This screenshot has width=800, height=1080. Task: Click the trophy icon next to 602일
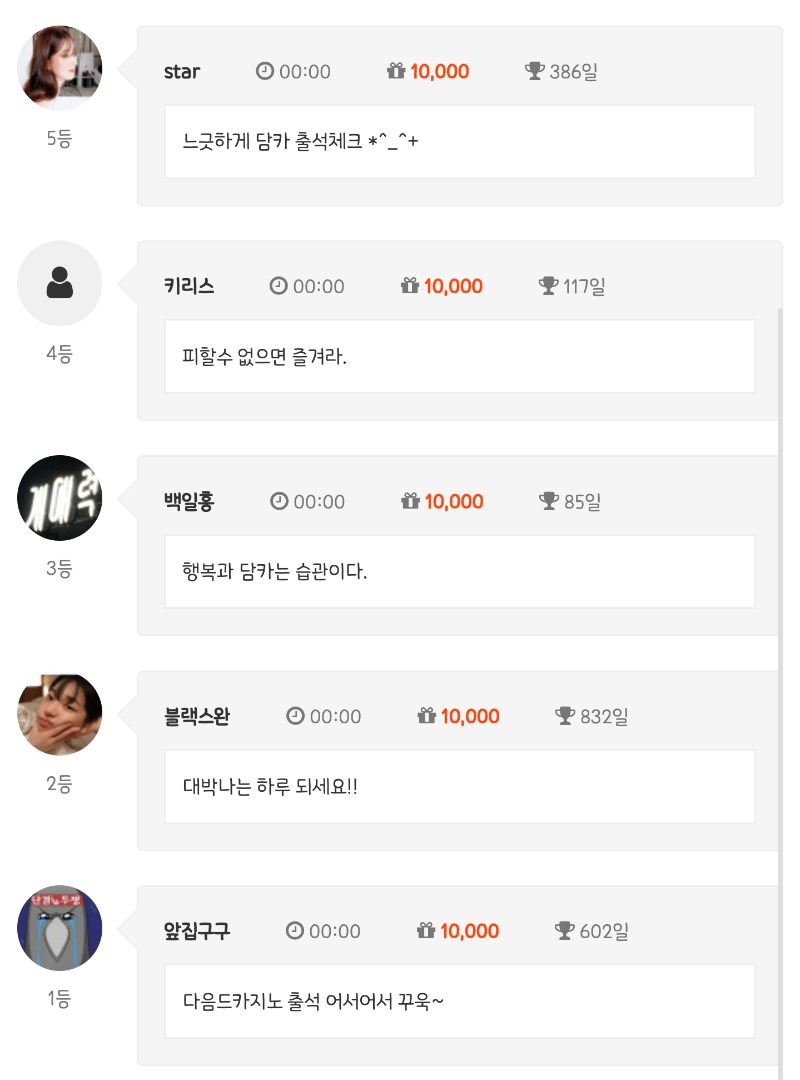[565, 931]
